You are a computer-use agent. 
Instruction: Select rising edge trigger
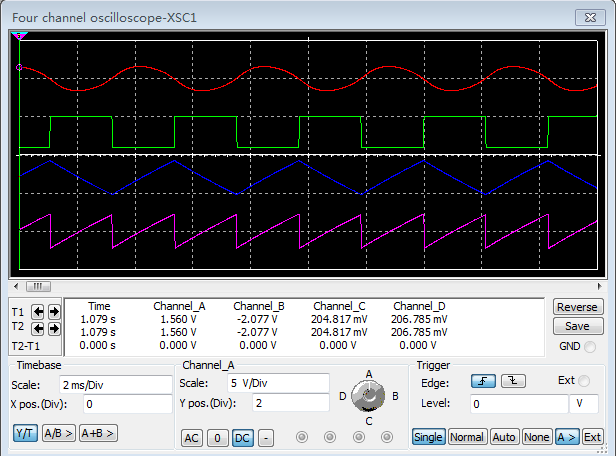[483, 381]
